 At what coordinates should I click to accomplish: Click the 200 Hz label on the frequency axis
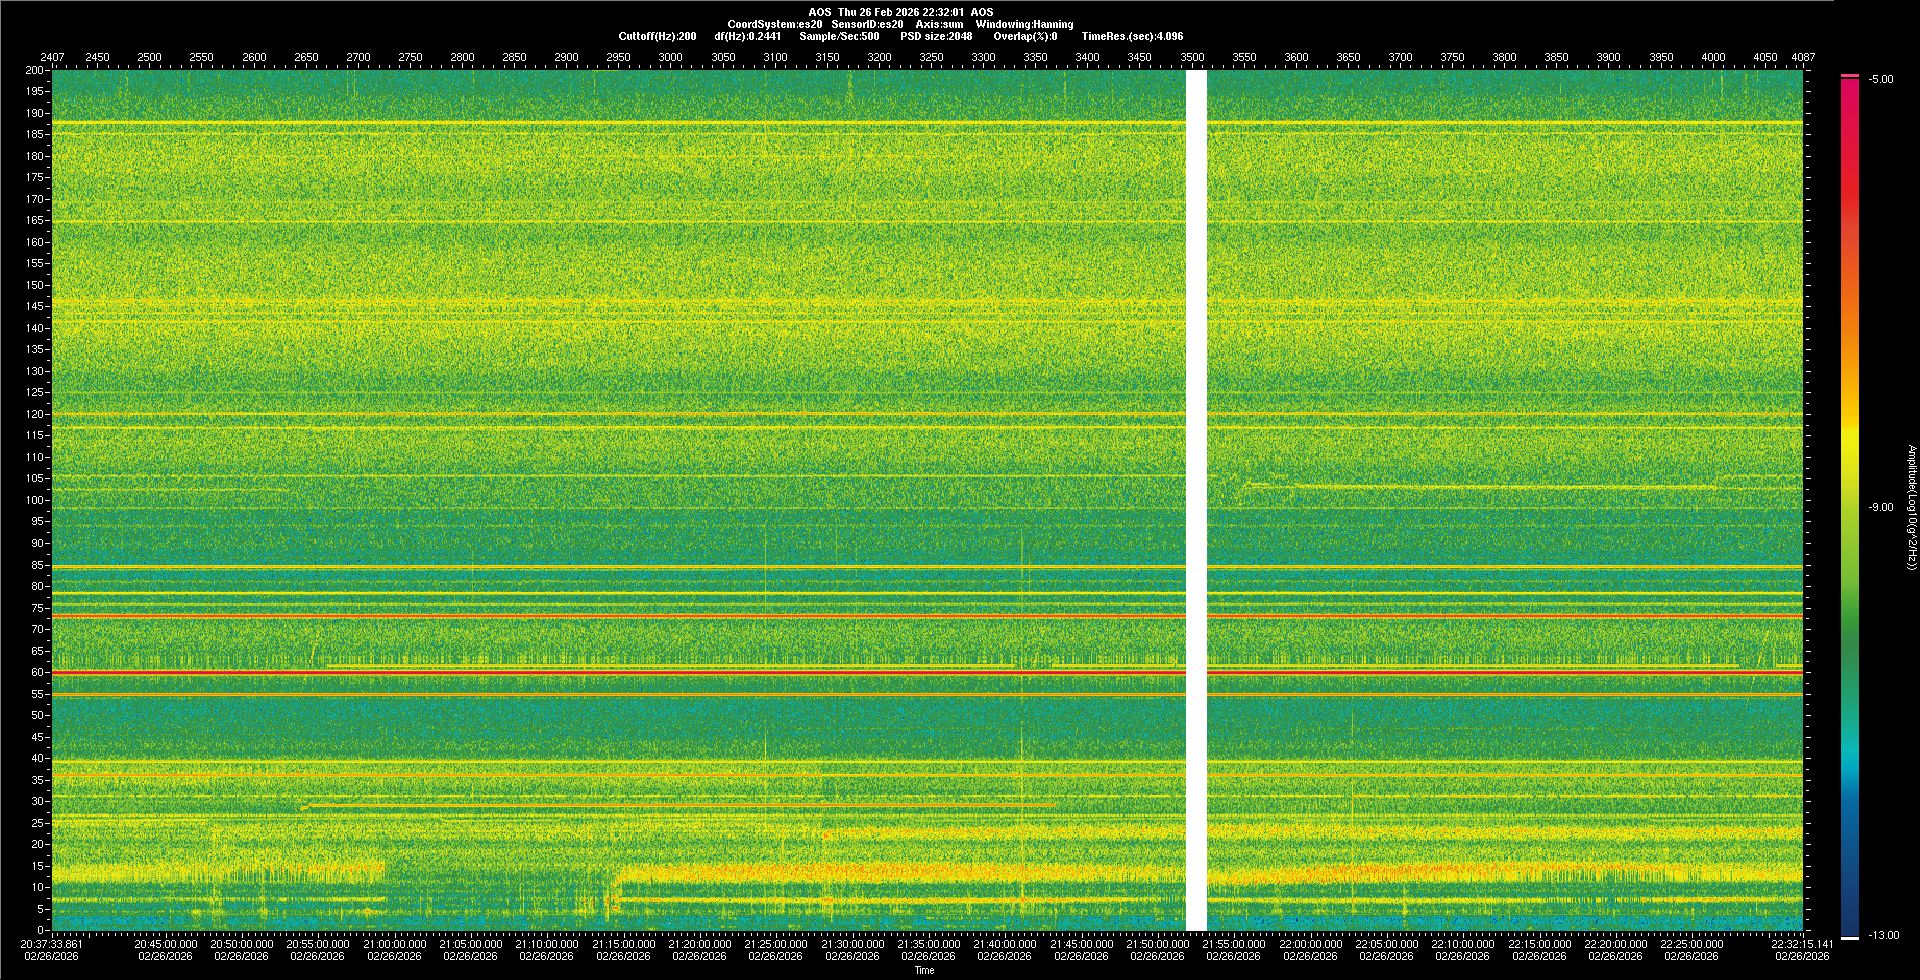[35, 71]
